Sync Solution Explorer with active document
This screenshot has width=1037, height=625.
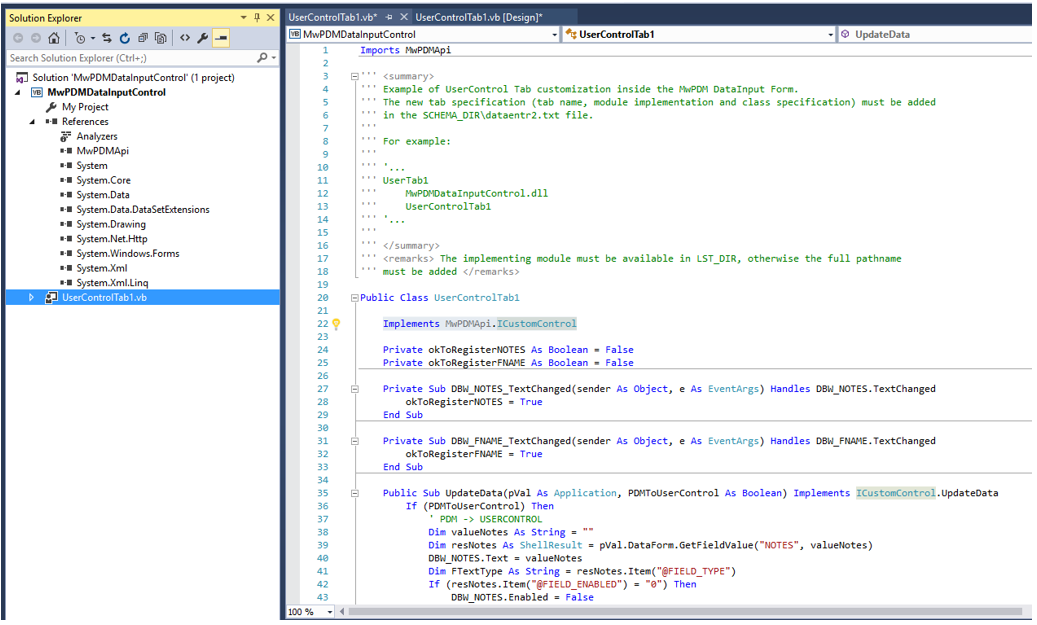pos(106,38)
